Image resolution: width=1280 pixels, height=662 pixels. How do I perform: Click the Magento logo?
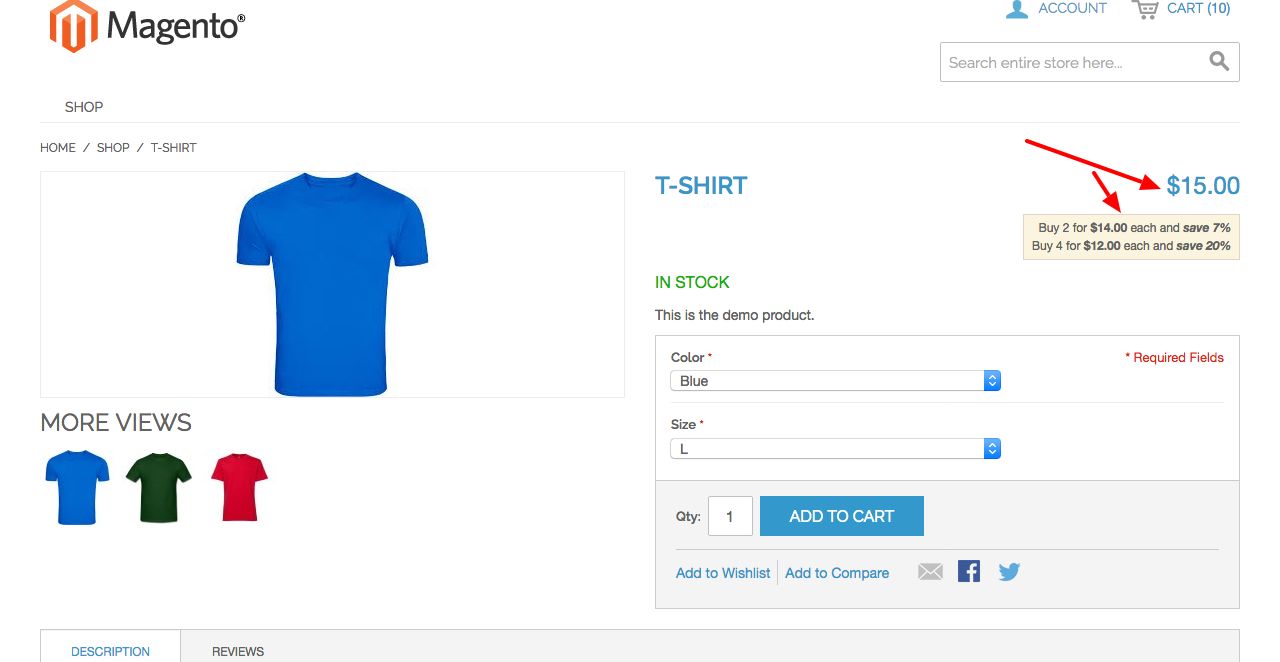coord(147,26)
